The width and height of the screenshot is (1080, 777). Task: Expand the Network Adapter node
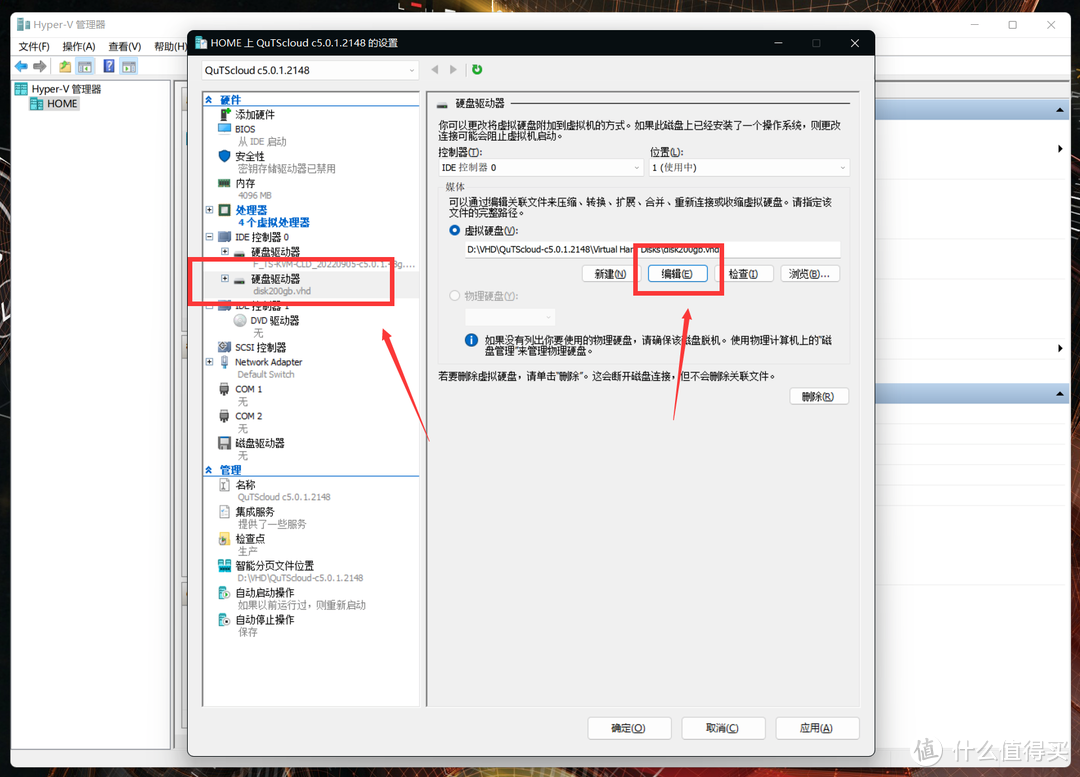click(209, 362)
